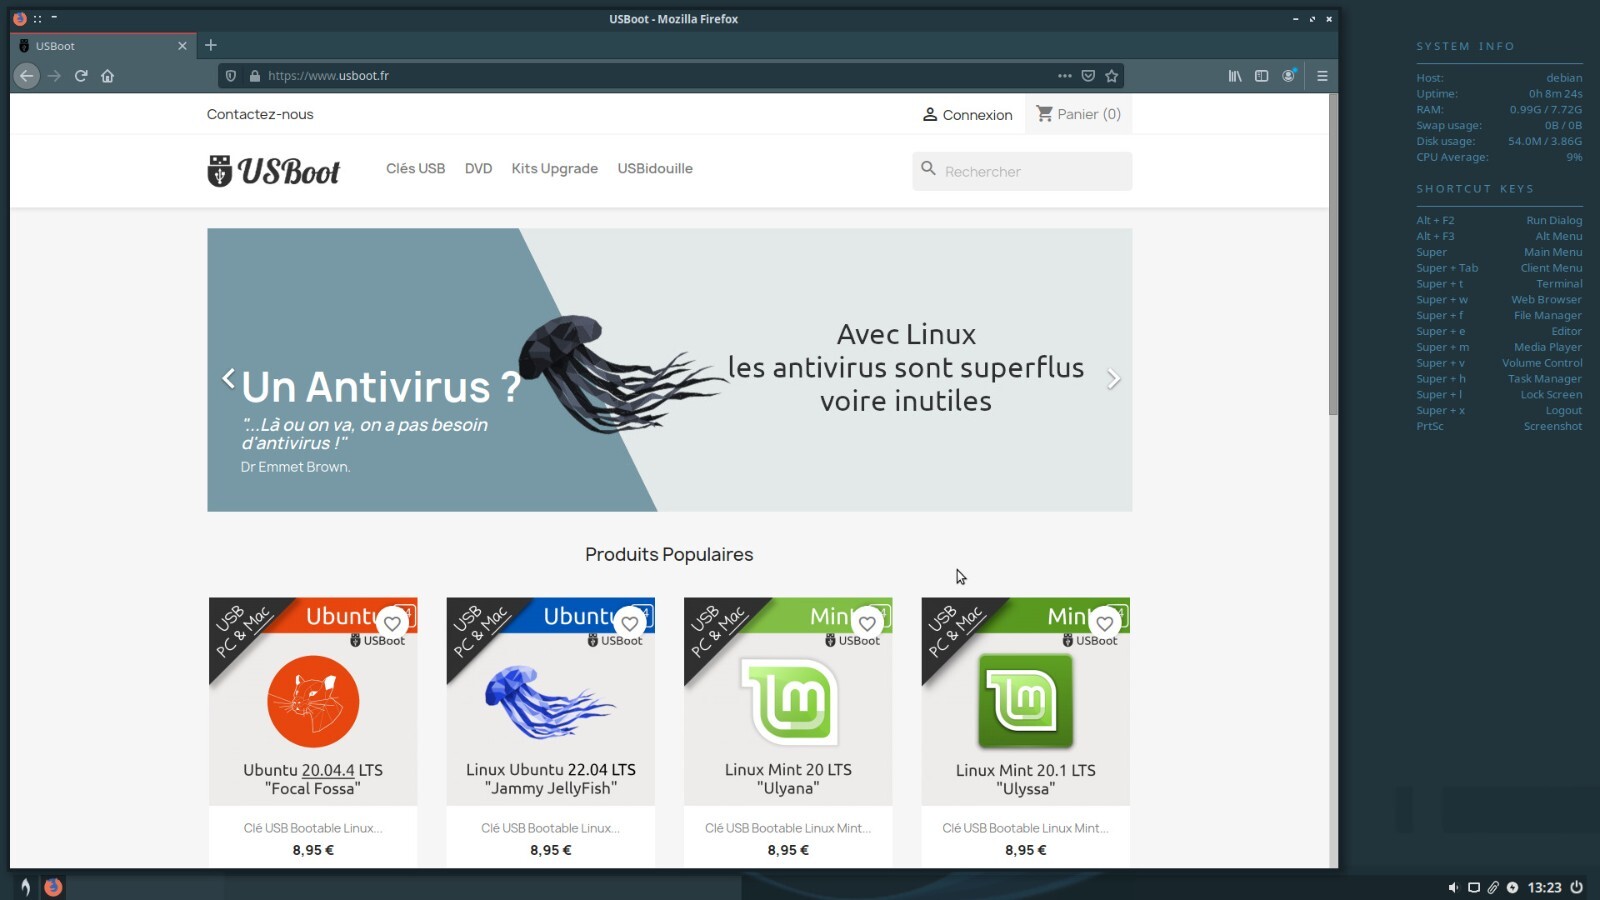This screenshot has height=900, width=1600.
Task: Open a new tab with plus button
Action: click(210, 45)
